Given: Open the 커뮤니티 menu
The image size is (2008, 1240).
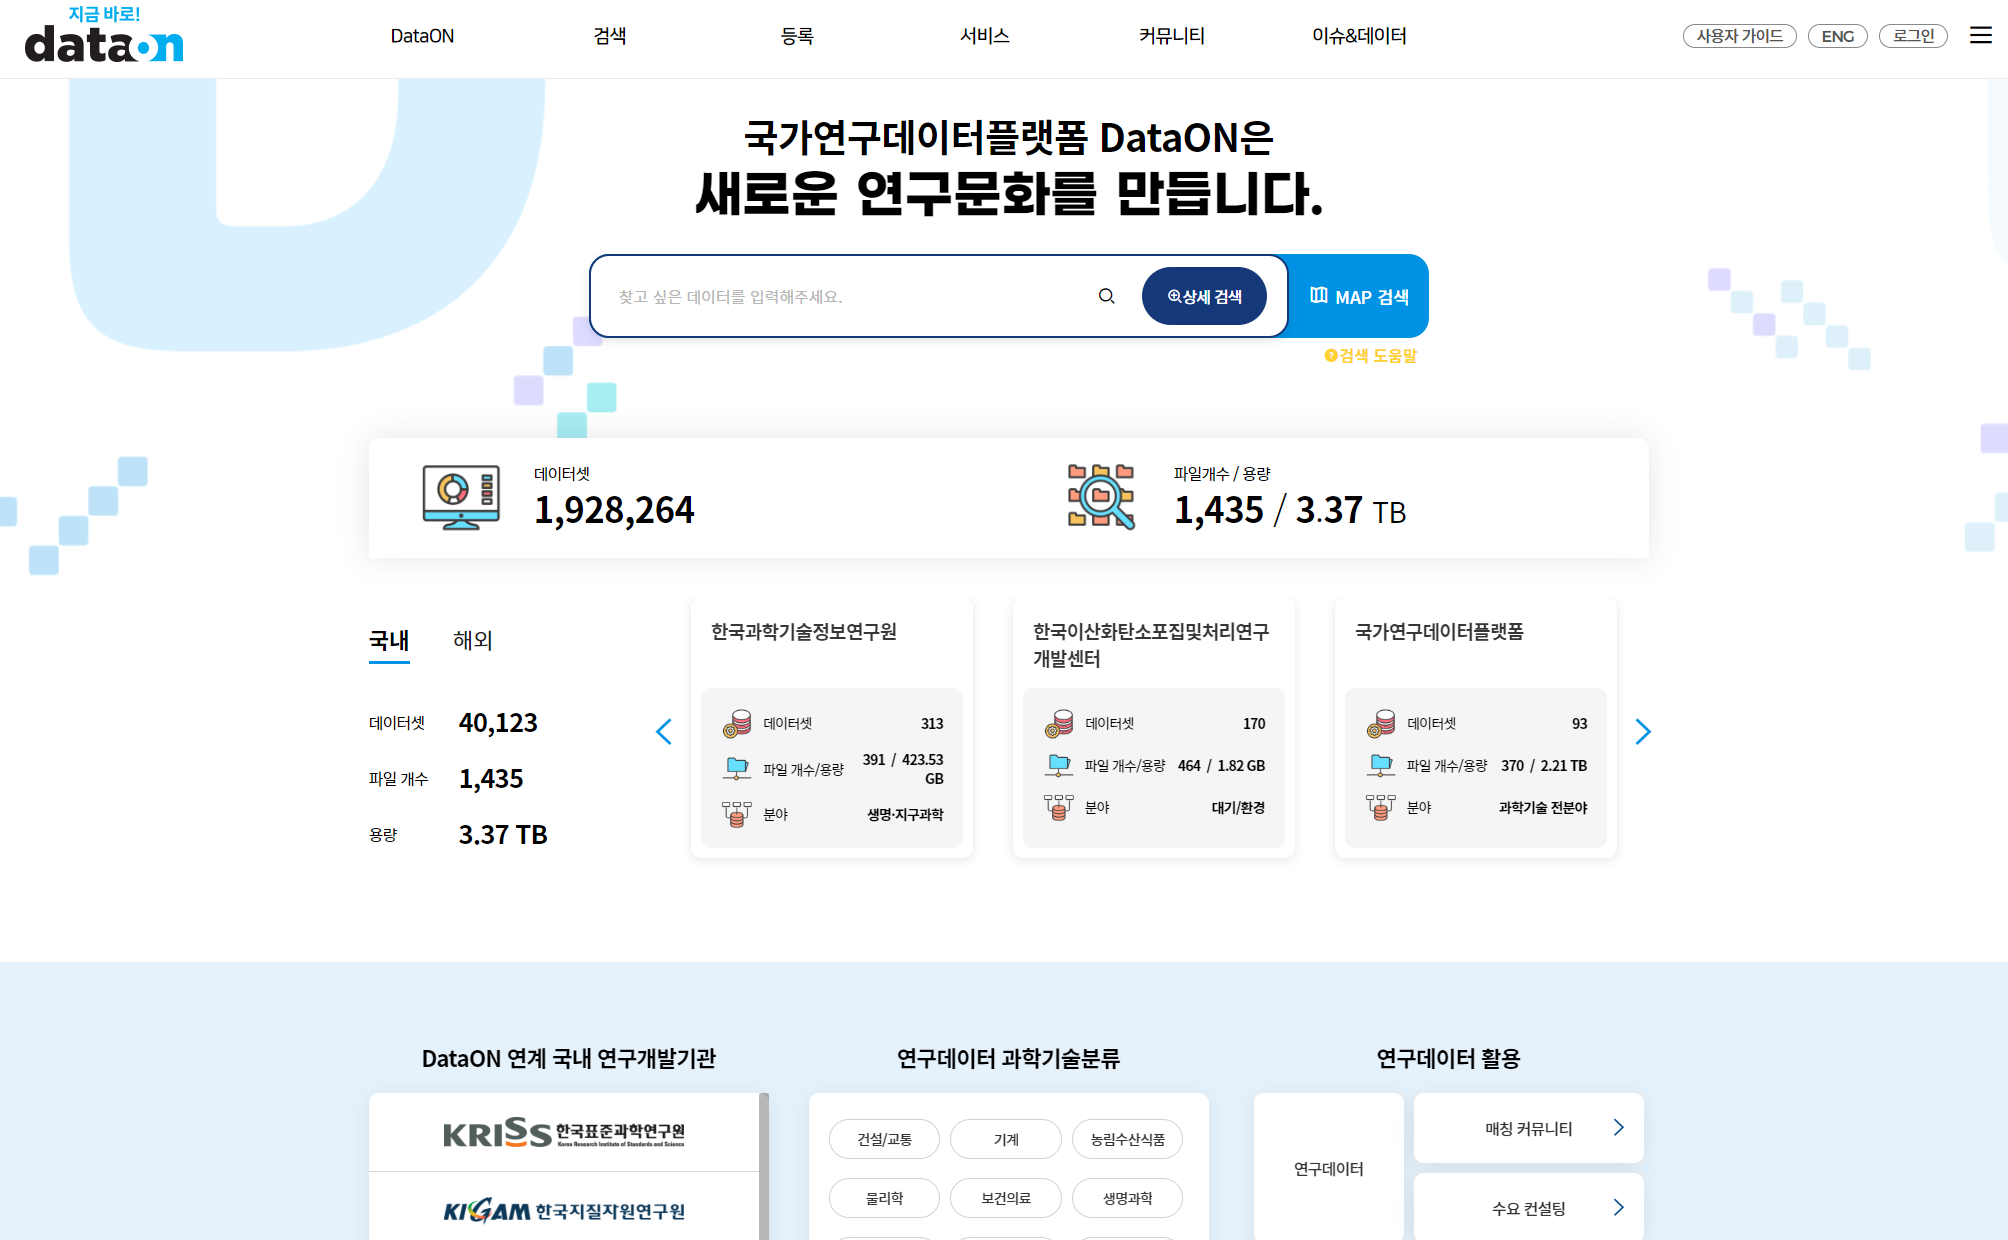Looking at the screenshot, I should pos(1171,36).
